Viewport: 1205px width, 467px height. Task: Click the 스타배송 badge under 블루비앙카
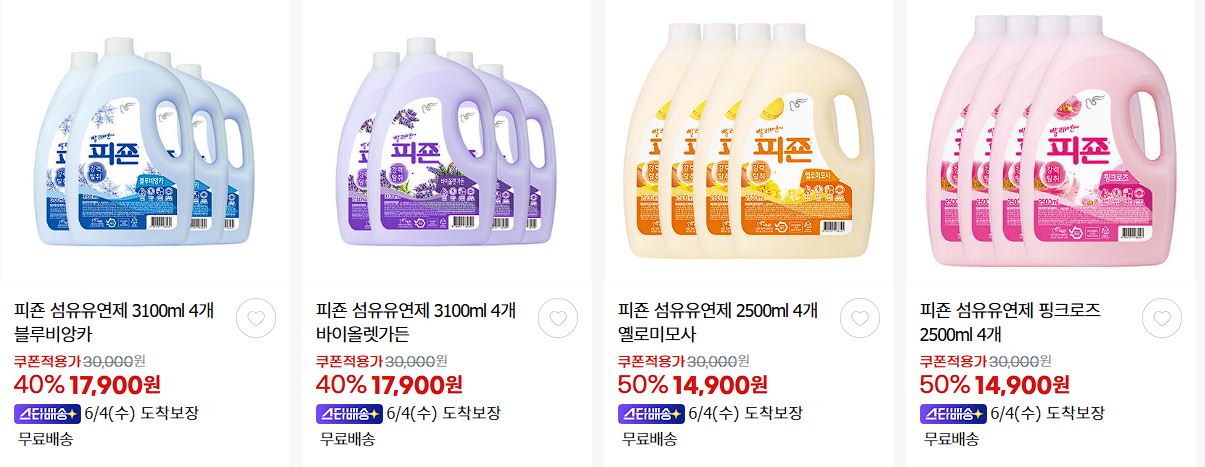46,413
